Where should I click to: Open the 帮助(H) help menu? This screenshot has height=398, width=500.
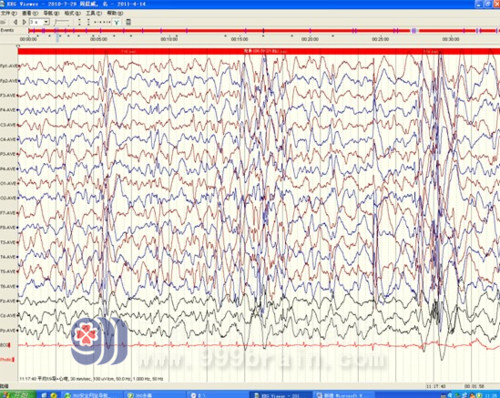(115, 13)
